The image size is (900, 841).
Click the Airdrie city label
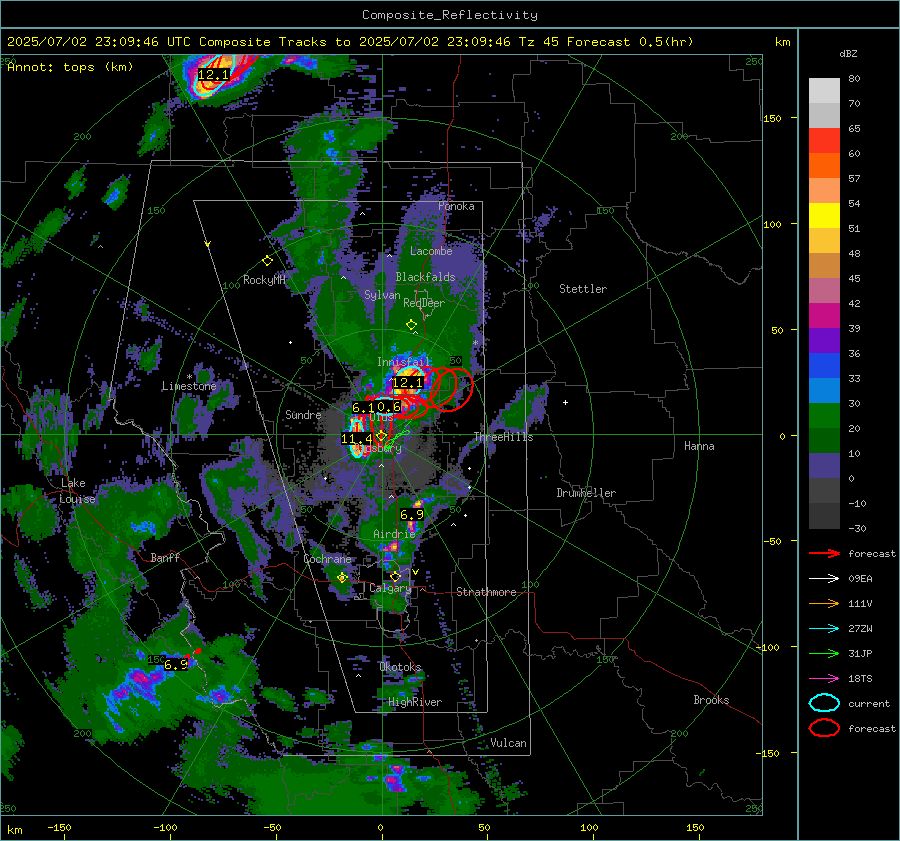[x=394, y=534]
